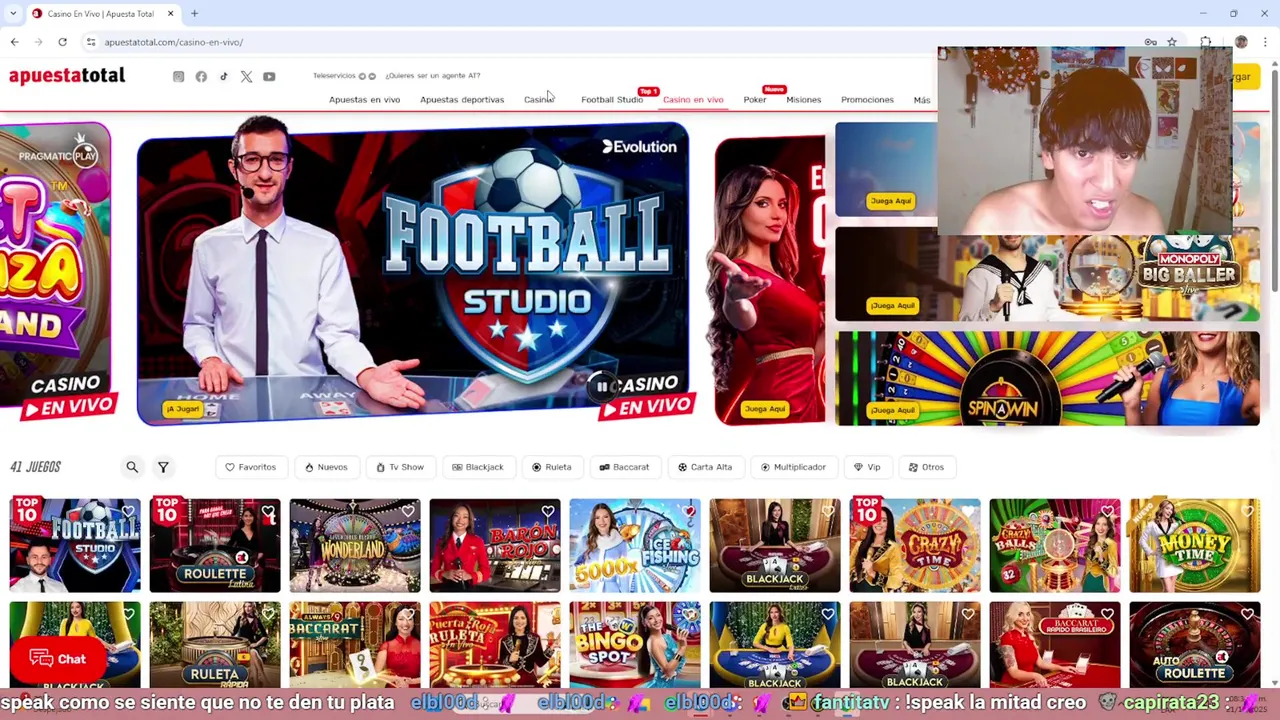Favorite the Football Studio game heart
1280x720 pixels.
[x=128, y=512]
